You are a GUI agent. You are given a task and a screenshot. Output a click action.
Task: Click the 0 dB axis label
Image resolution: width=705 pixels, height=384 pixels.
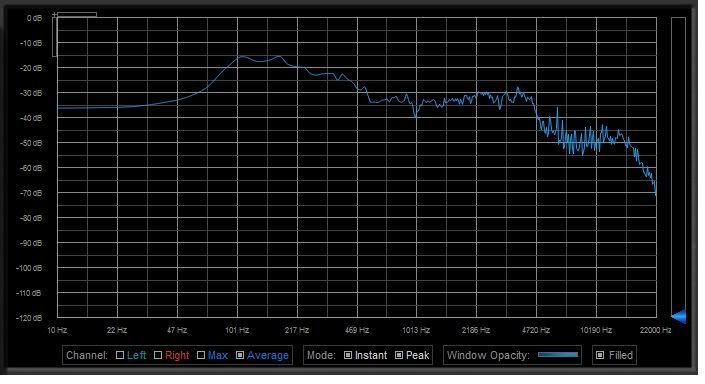[34, 18]
